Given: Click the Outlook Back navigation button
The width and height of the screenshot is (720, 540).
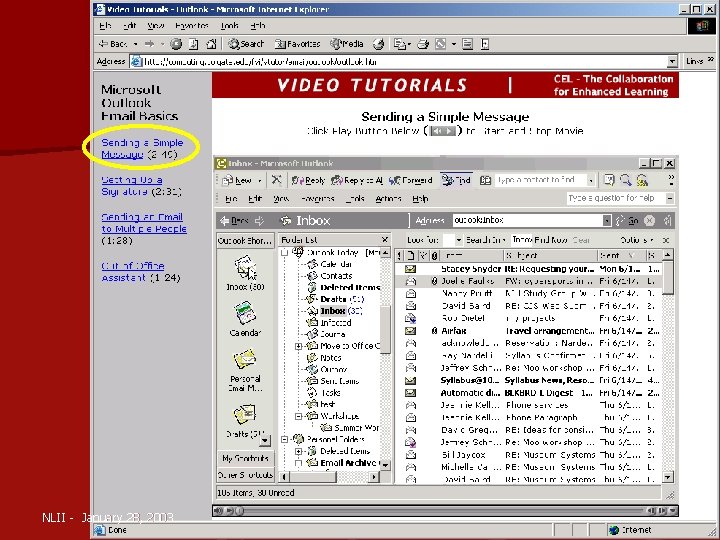Looking at the screenshot, I should coord(234,221).
